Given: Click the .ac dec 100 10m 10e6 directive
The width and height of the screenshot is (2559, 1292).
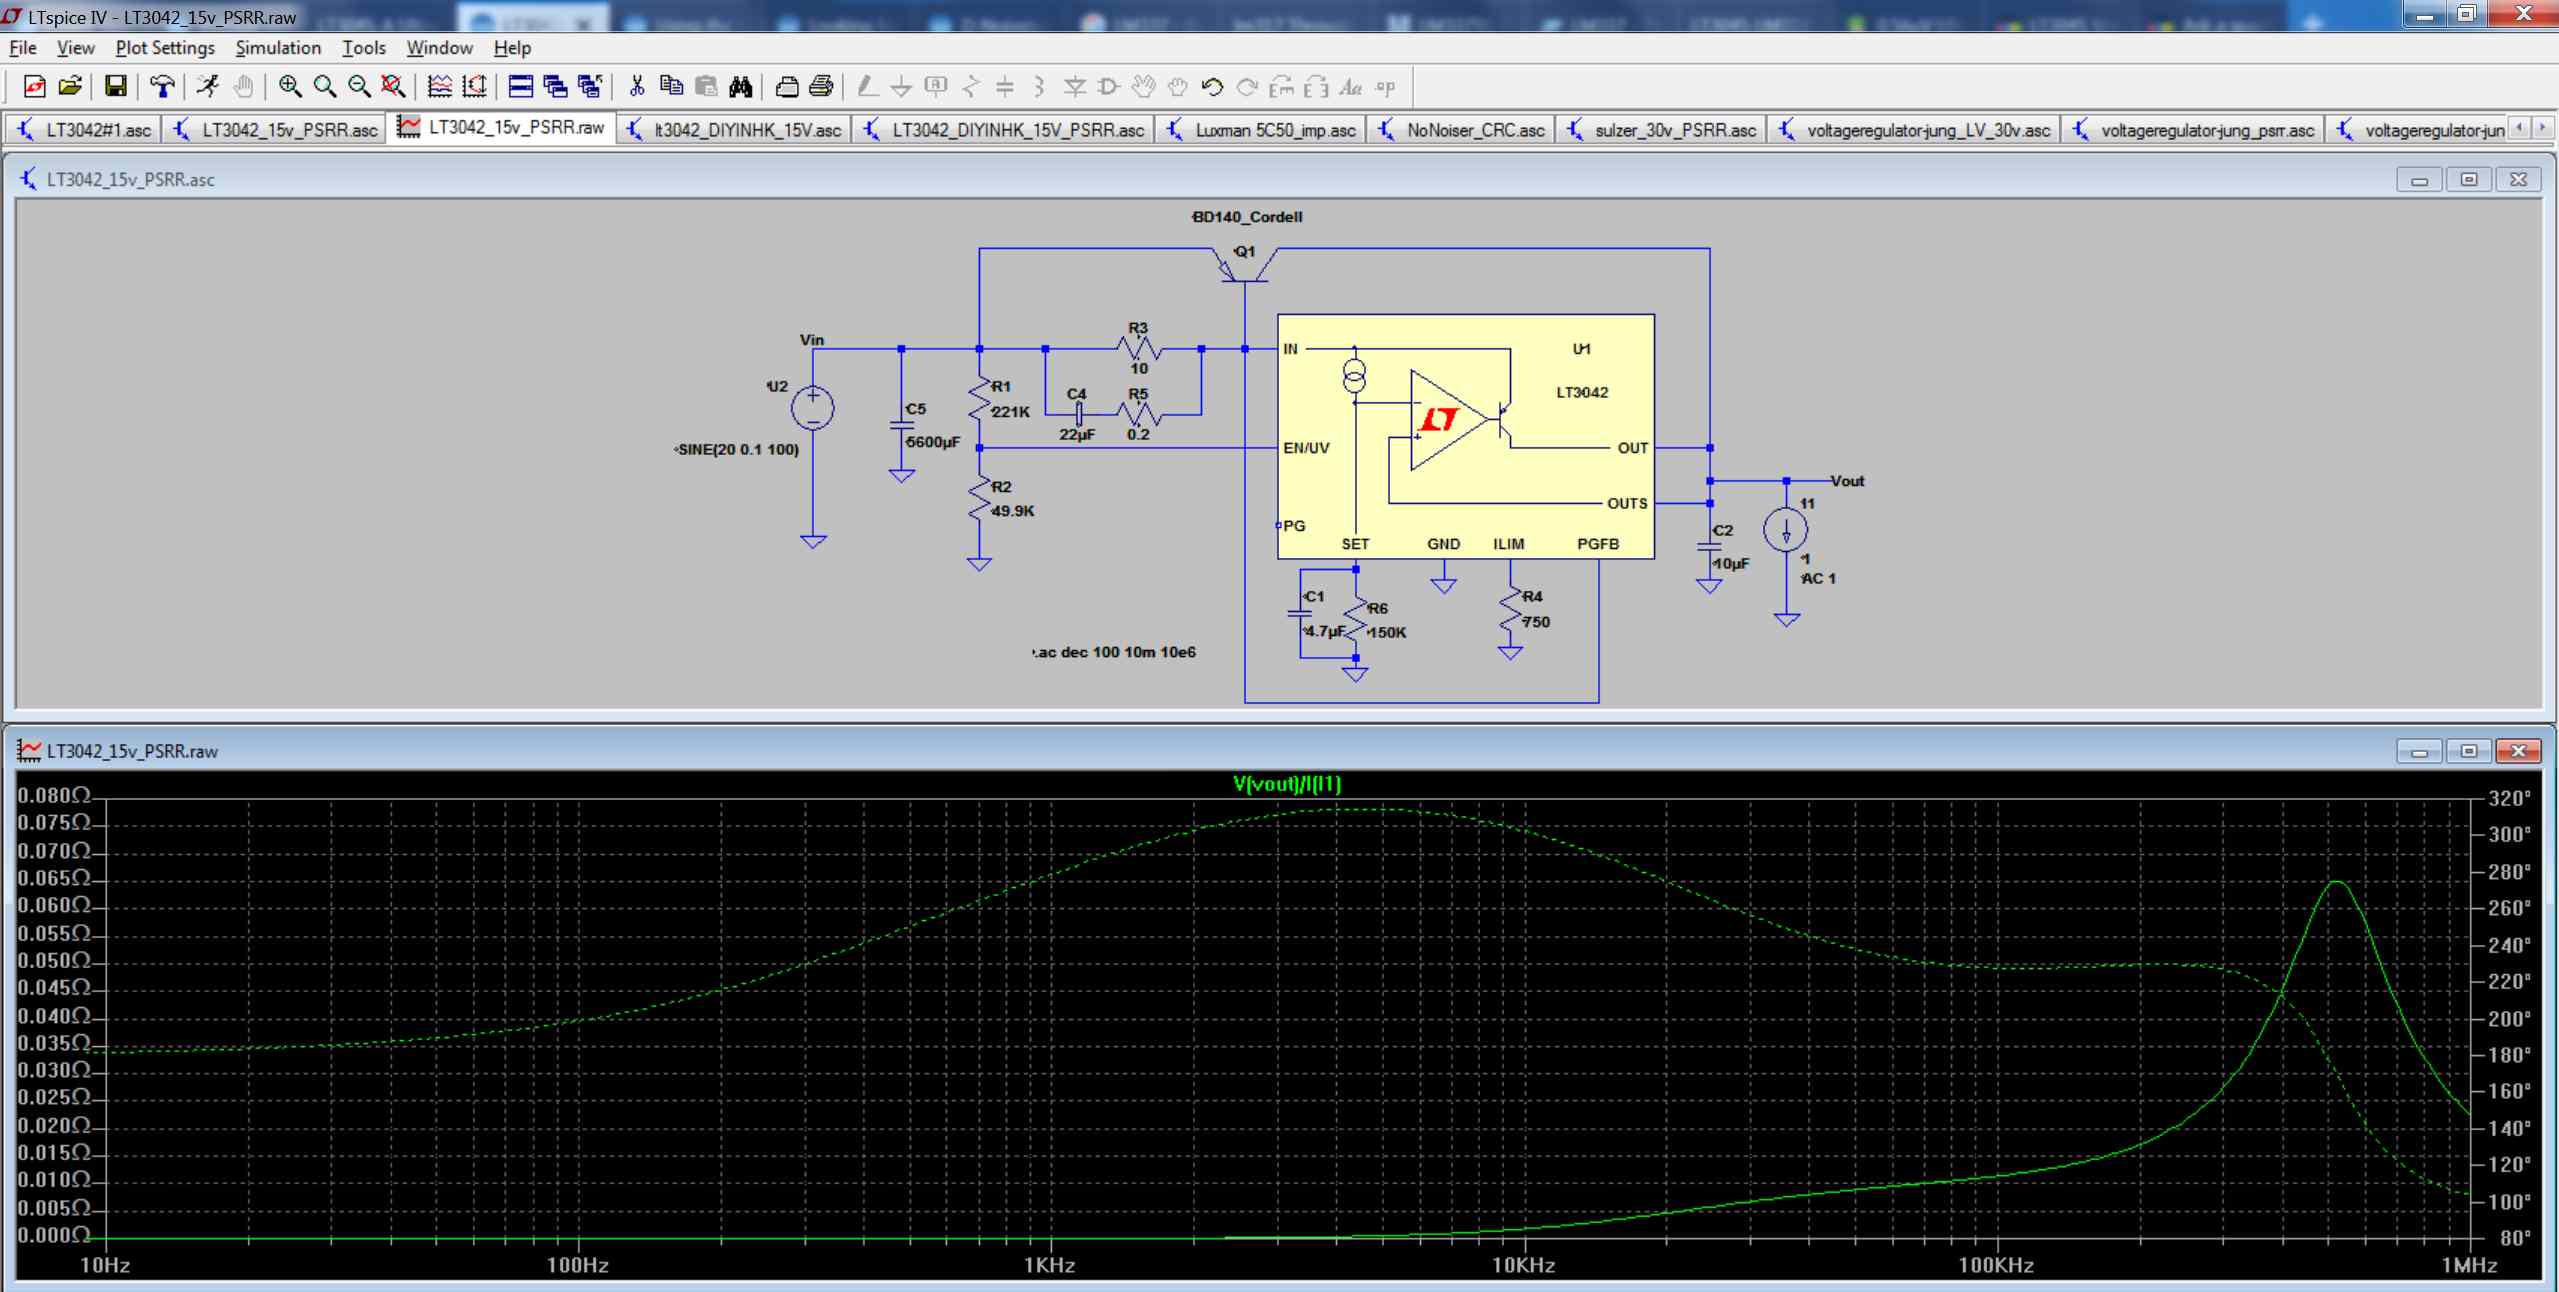Looking at the screenshot, I should click(1114, 652).
